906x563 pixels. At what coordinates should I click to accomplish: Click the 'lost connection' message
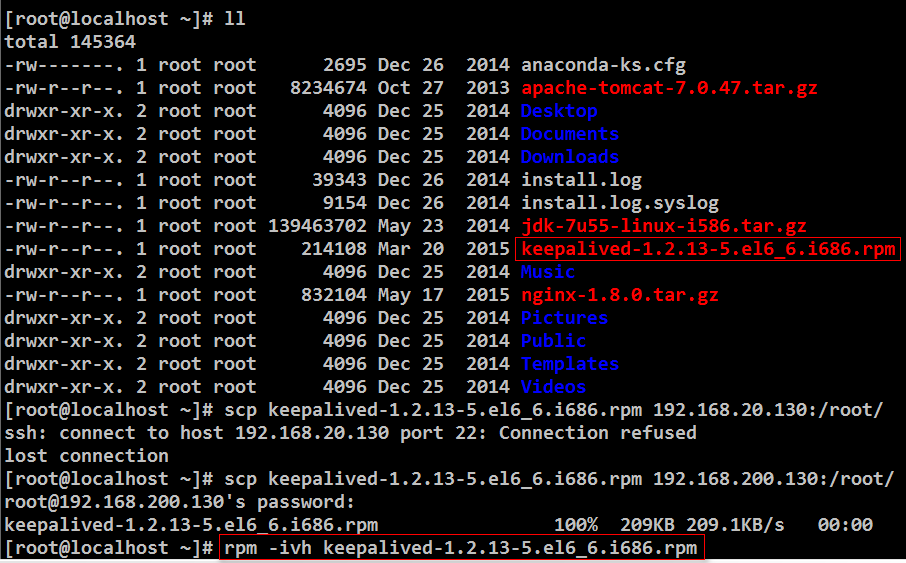coord(87,456)
